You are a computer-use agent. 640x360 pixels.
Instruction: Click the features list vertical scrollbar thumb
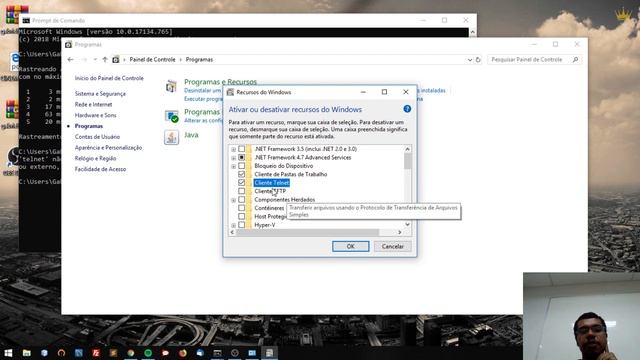(x=407, y=161)
